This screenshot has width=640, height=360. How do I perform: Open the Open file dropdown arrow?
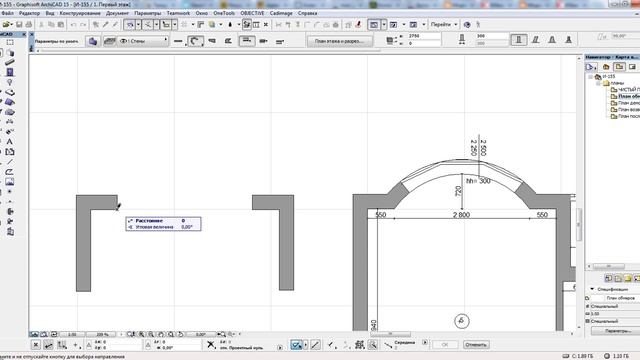click(x=11, y=24)
